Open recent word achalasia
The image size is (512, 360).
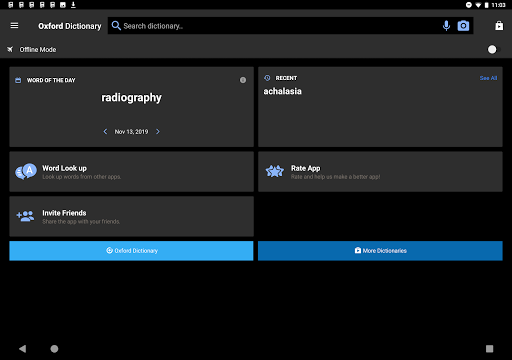tap(283, 91)
